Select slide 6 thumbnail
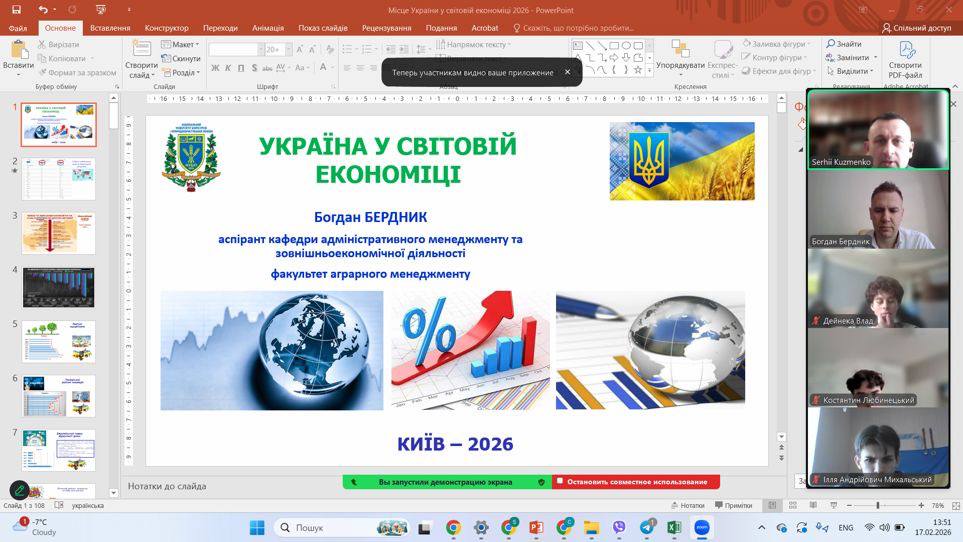 coord(59,396)
